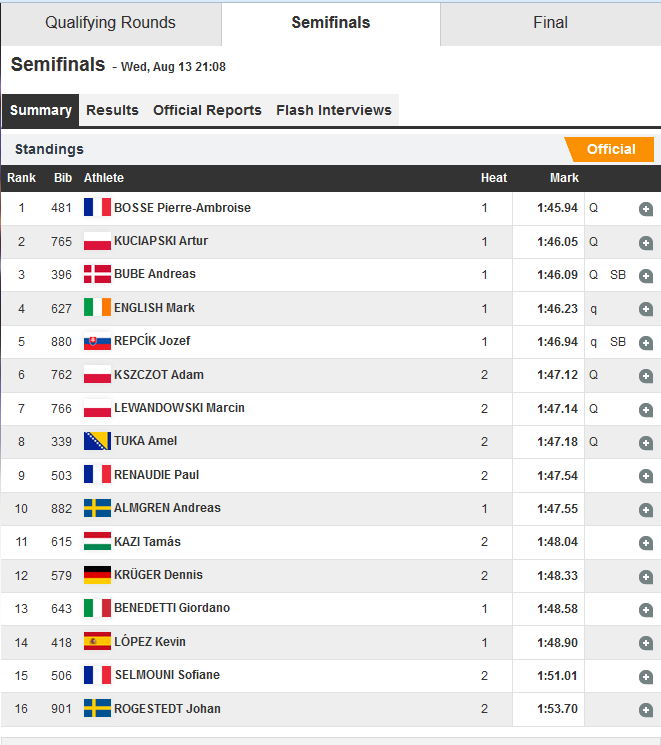
Task: Open the Results sub-tab
Action: coord(112,110)
